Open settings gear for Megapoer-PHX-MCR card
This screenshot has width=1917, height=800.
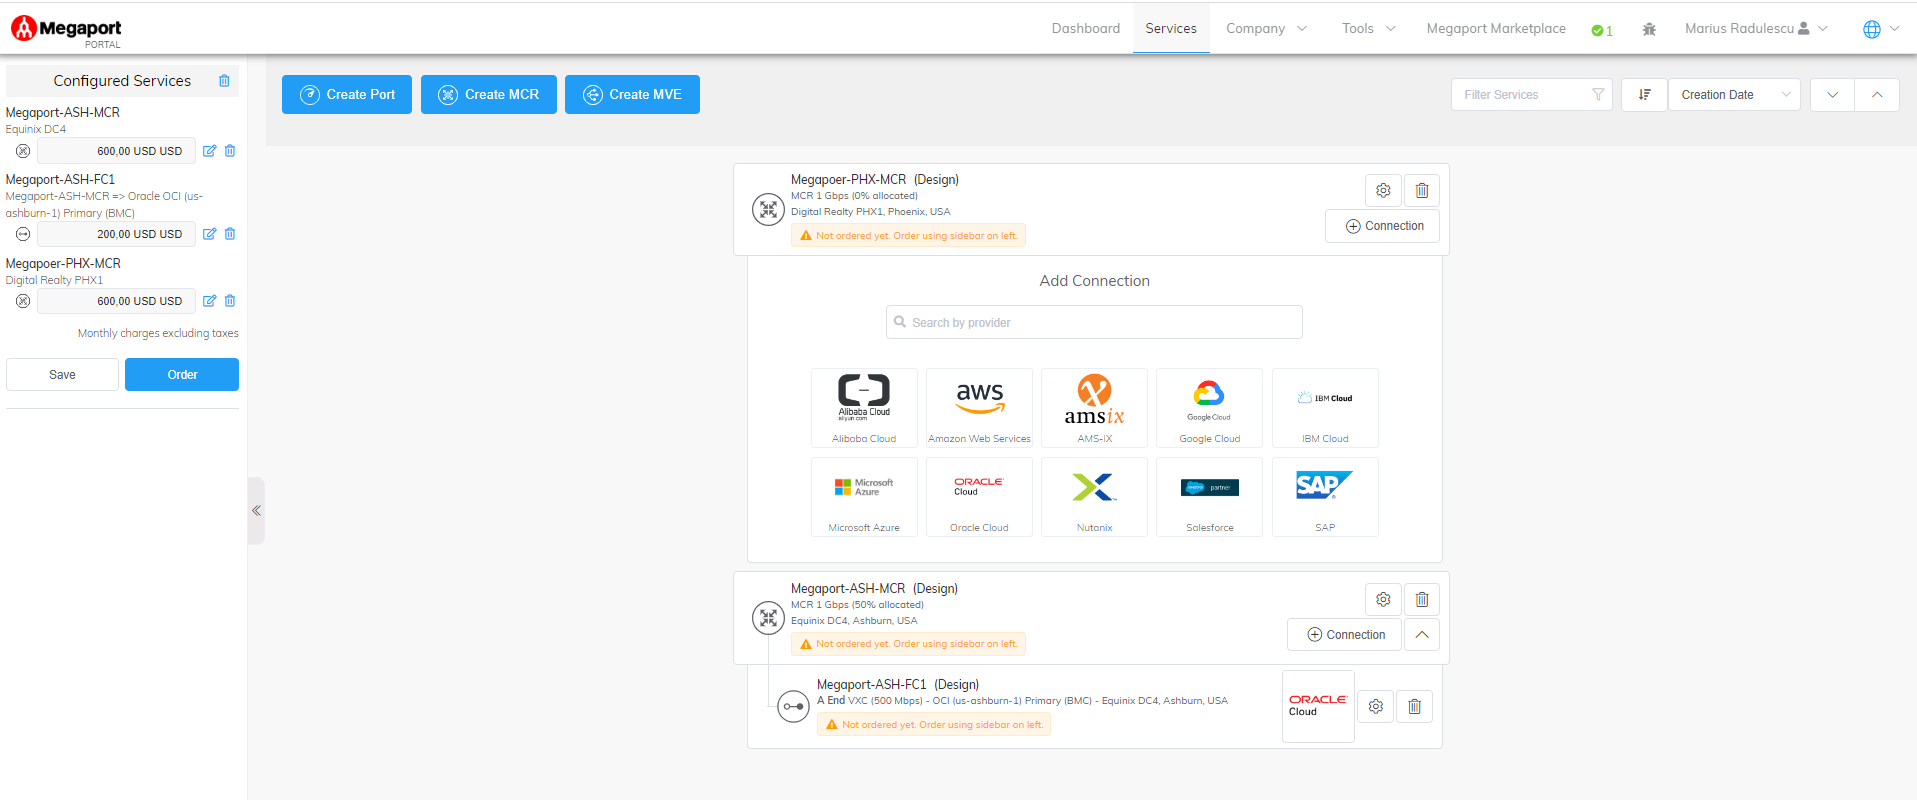click(x=1383, y=190)
